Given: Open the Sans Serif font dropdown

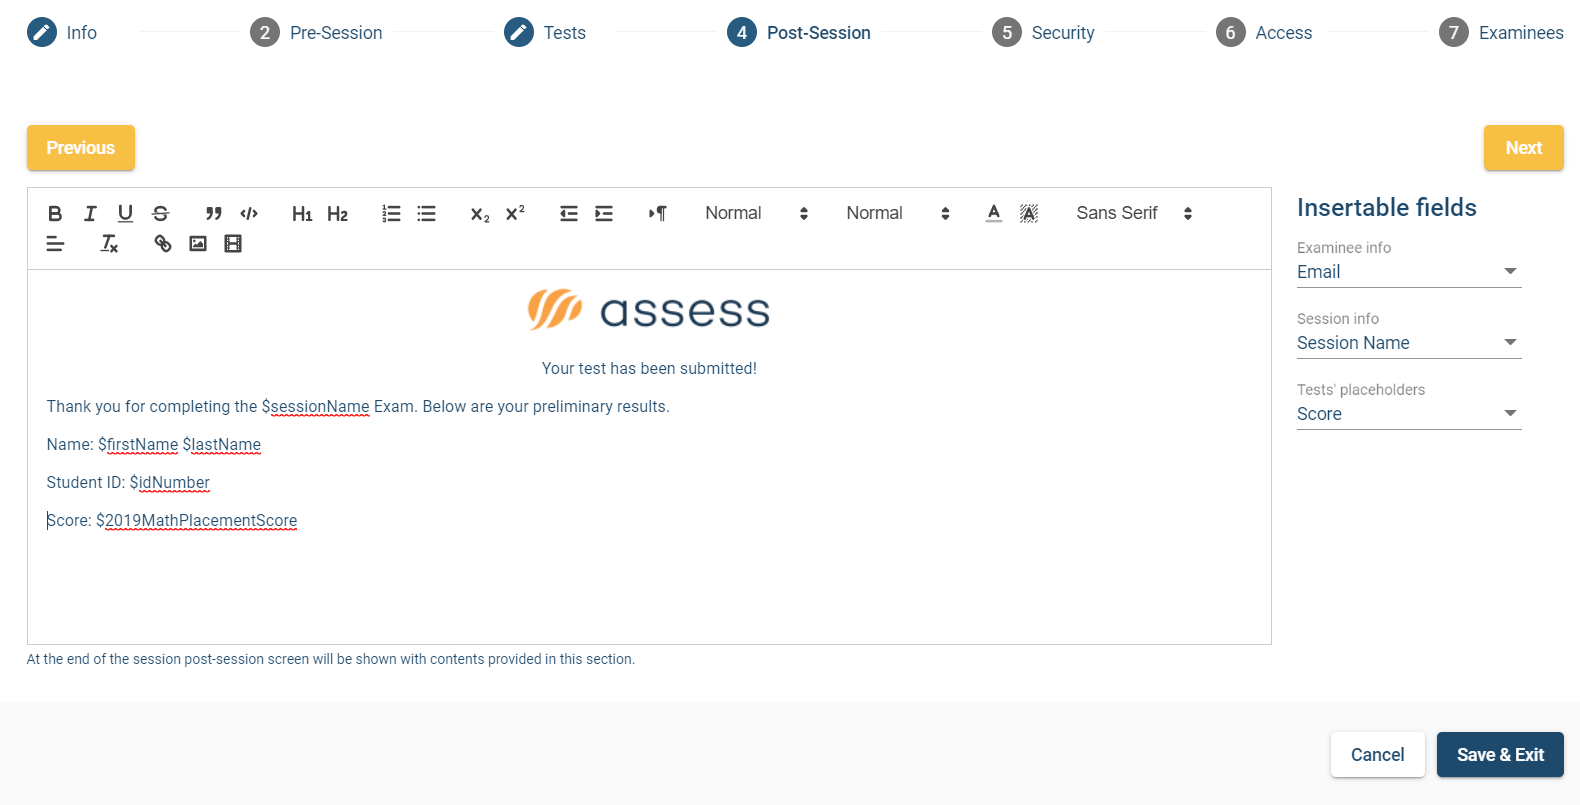Looking at the screenshot, I should point(1134,213).
